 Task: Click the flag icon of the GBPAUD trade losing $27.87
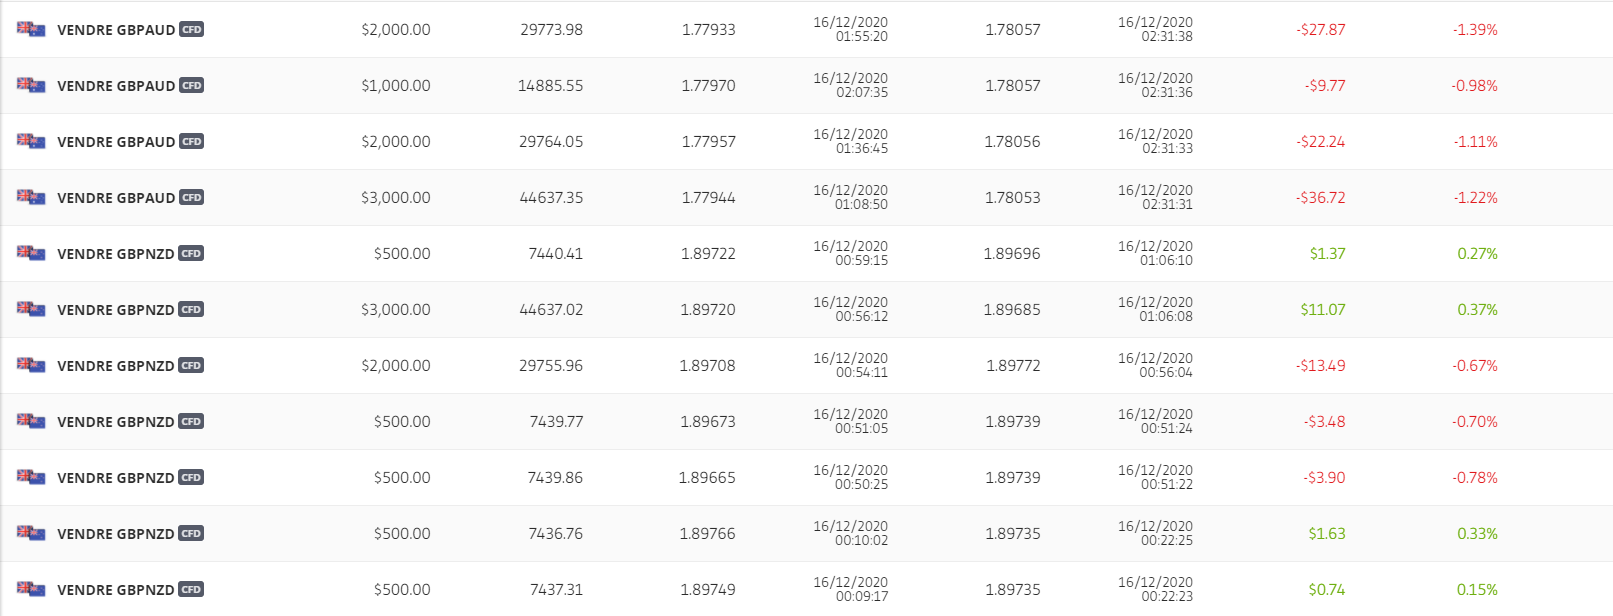pos(31,29)
